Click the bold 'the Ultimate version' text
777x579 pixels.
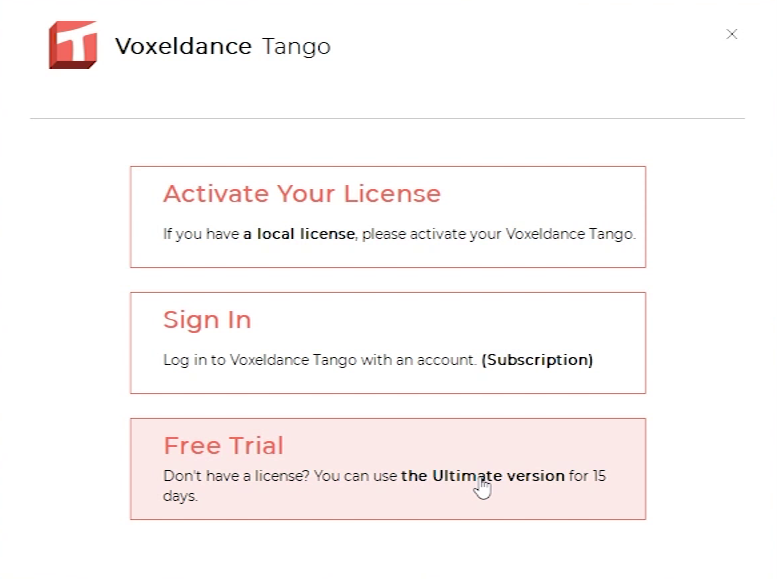point(483,475)
